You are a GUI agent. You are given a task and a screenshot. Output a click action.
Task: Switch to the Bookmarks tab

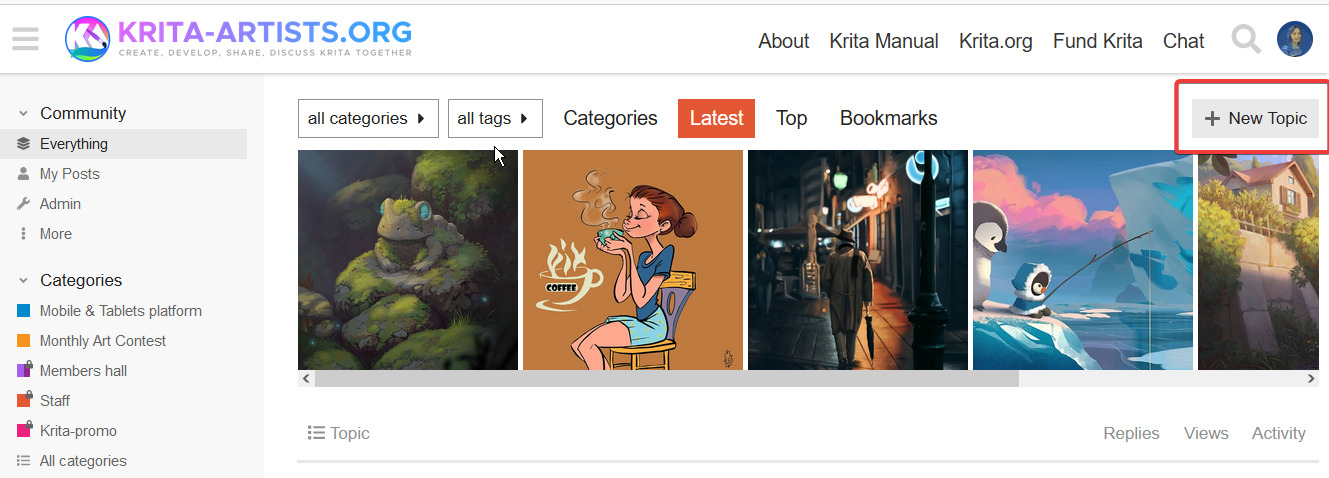click(x=888, y=118)
